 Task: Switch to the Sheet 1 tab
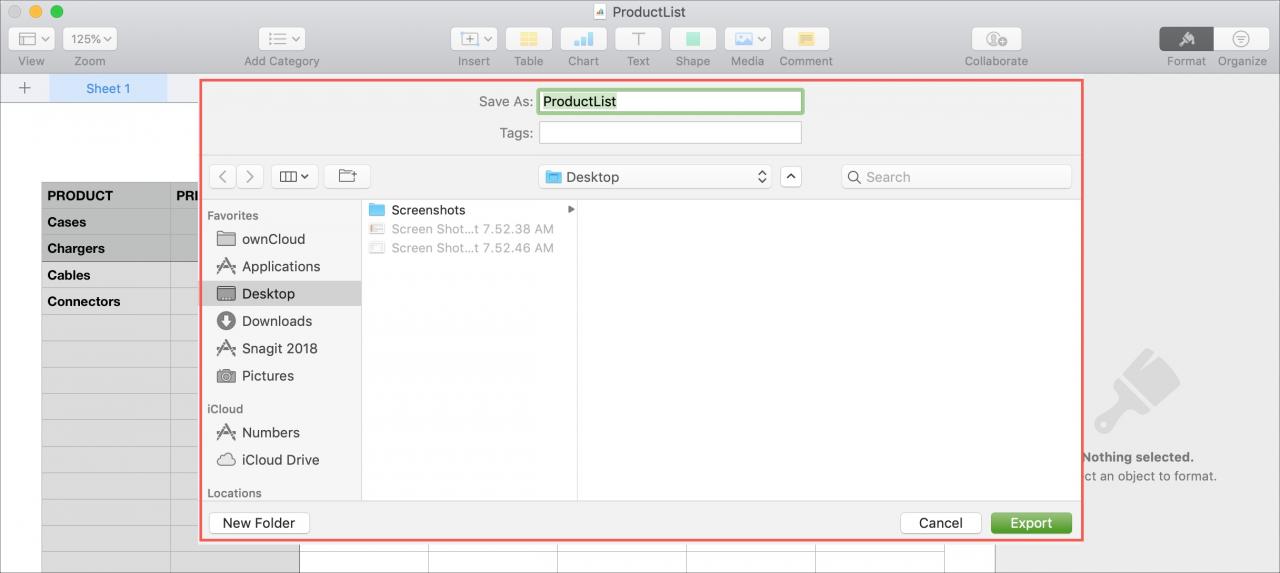[108, 88]
